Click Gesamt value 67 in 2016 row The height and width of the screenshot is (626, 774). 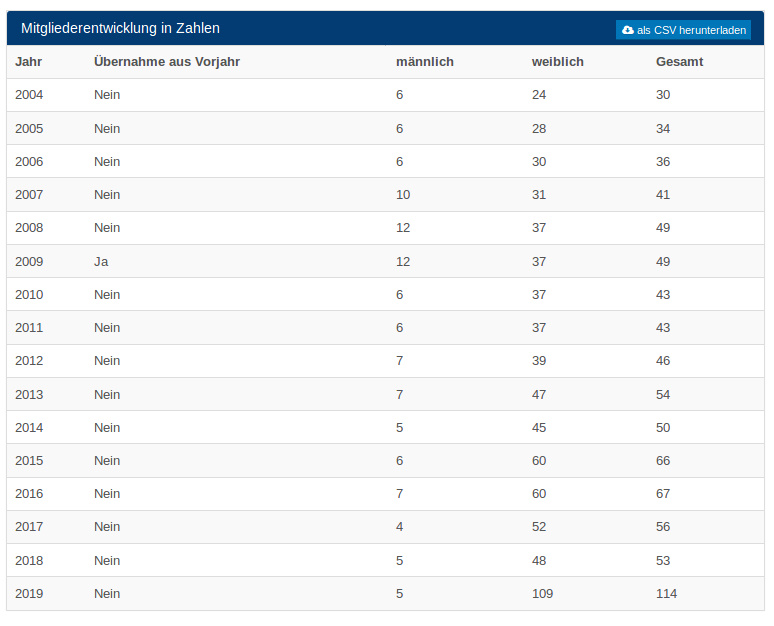point(663,494)
